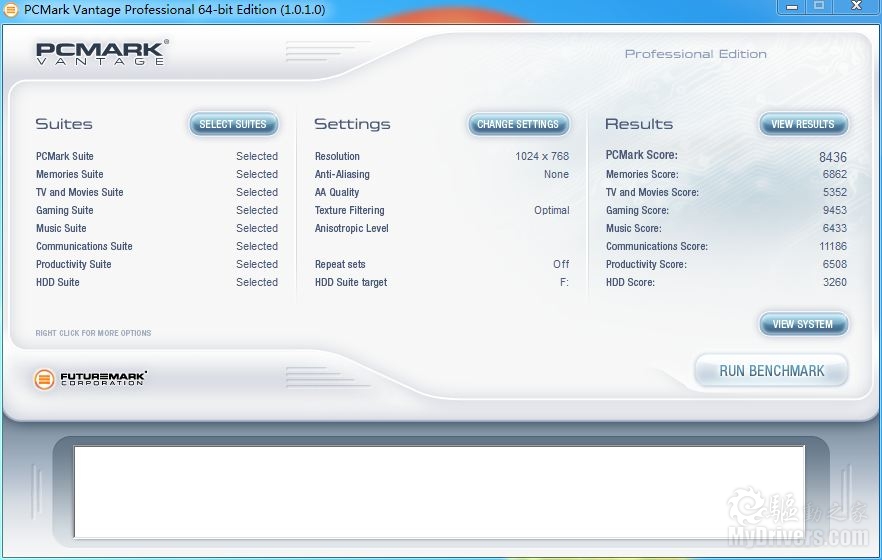Click the Gaming Score value 9453

835,210
